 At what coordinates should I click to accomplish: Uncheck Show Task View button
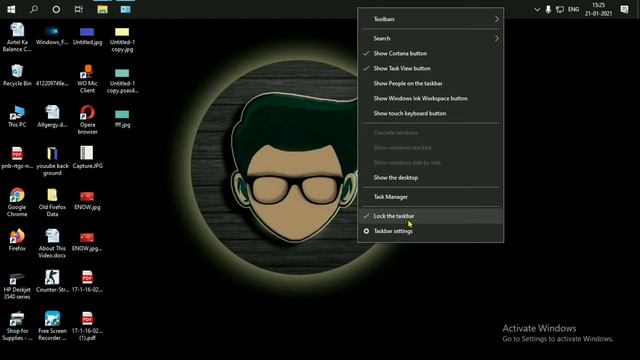click(431, 69)
